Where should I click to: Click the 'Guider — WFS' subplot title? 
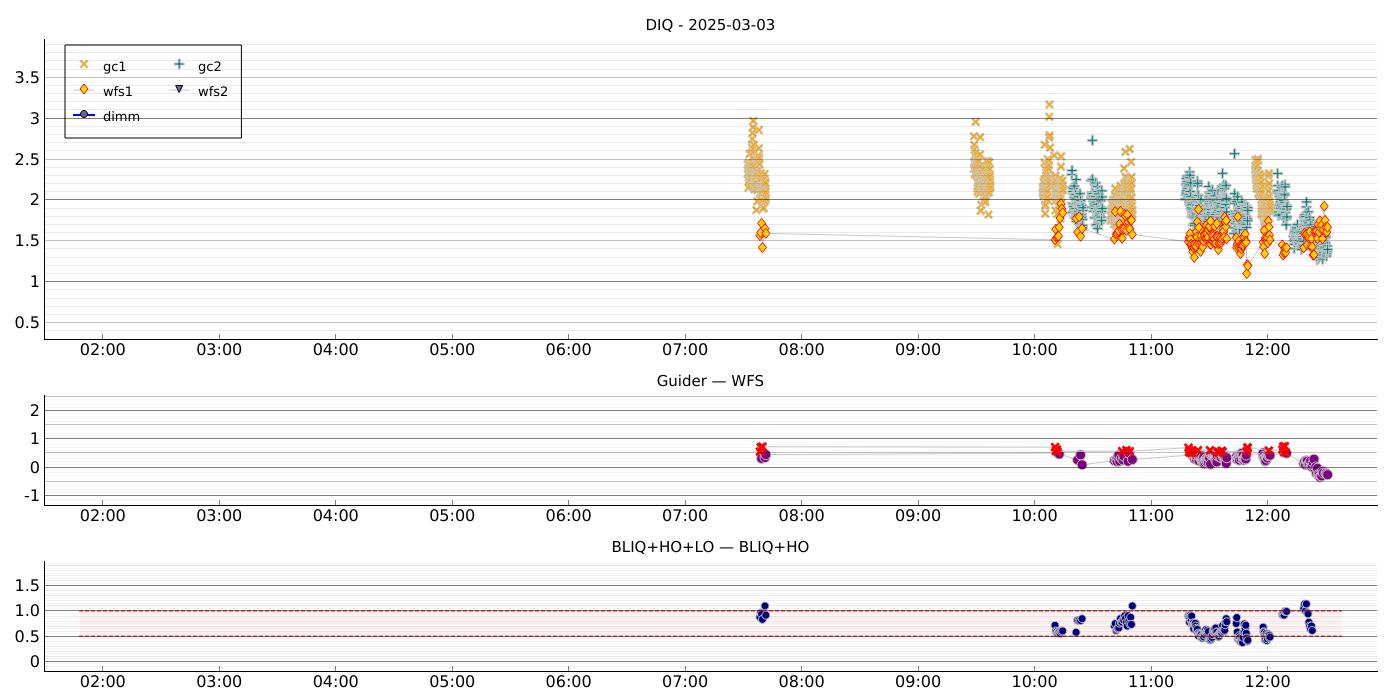tap(710, 381)
